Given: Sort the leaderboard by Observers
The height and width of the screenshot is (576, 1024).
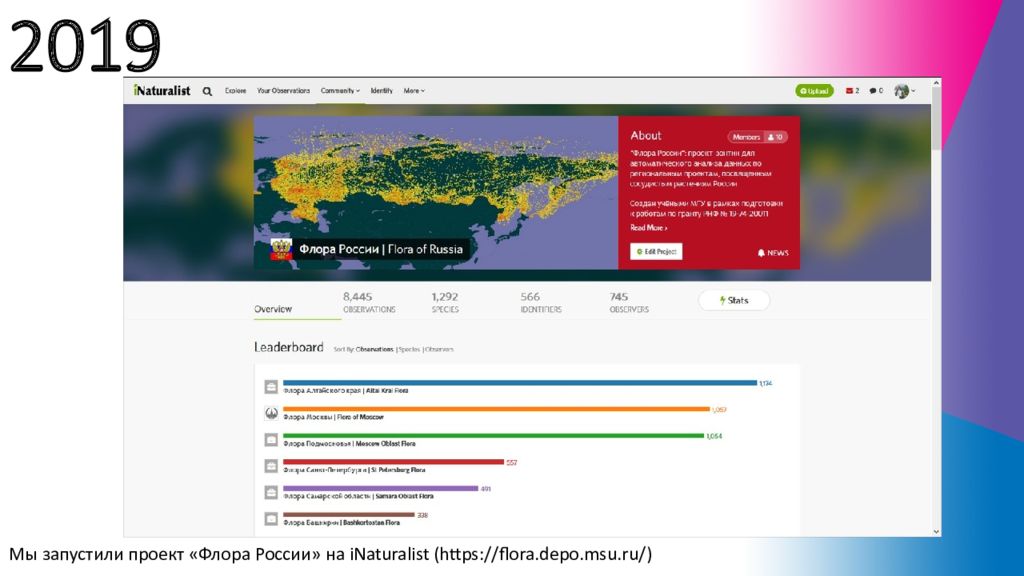Looking at the screenshot, I should point(439,349).
